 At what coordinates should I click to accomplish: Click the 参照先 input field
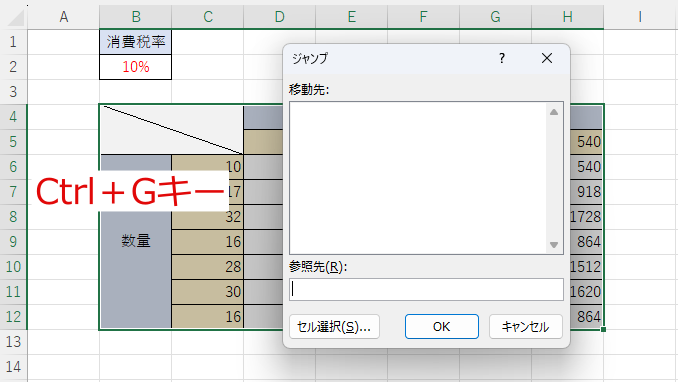[x=426, y=289]
